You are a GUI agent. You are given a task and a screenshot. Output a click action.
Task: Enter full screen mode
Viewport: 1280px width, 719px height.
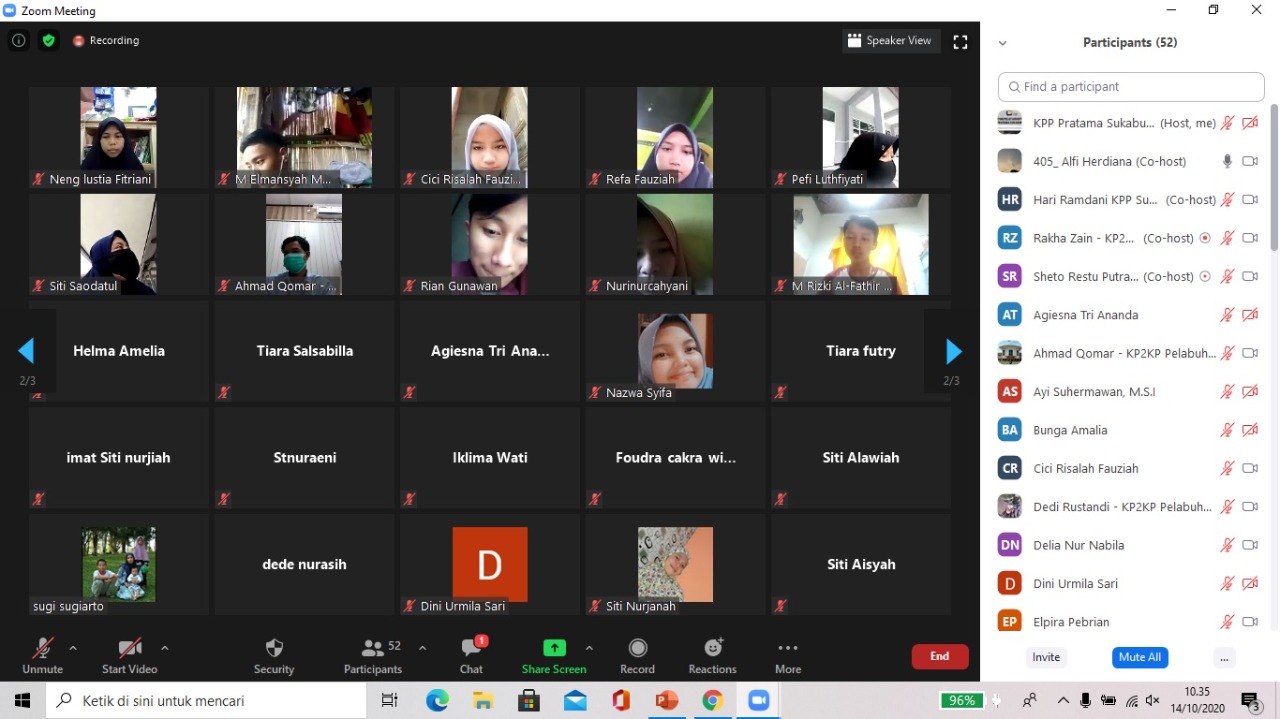960,42
